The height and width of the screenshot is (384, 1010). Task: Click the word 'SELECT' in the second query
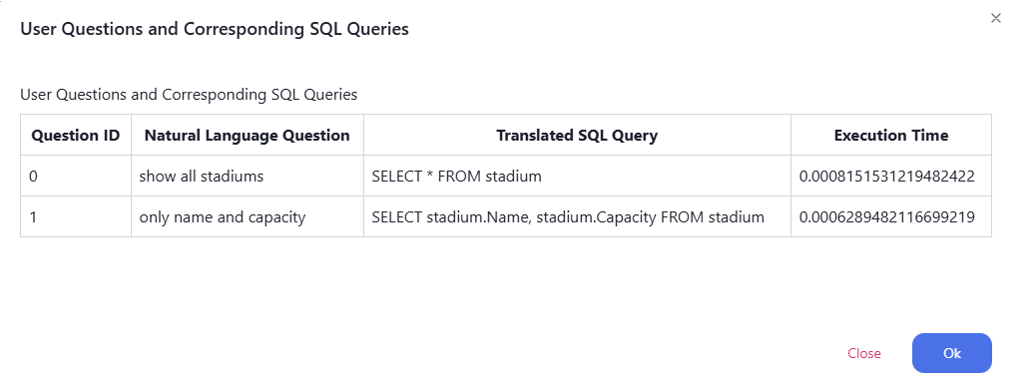pos(397,217)
